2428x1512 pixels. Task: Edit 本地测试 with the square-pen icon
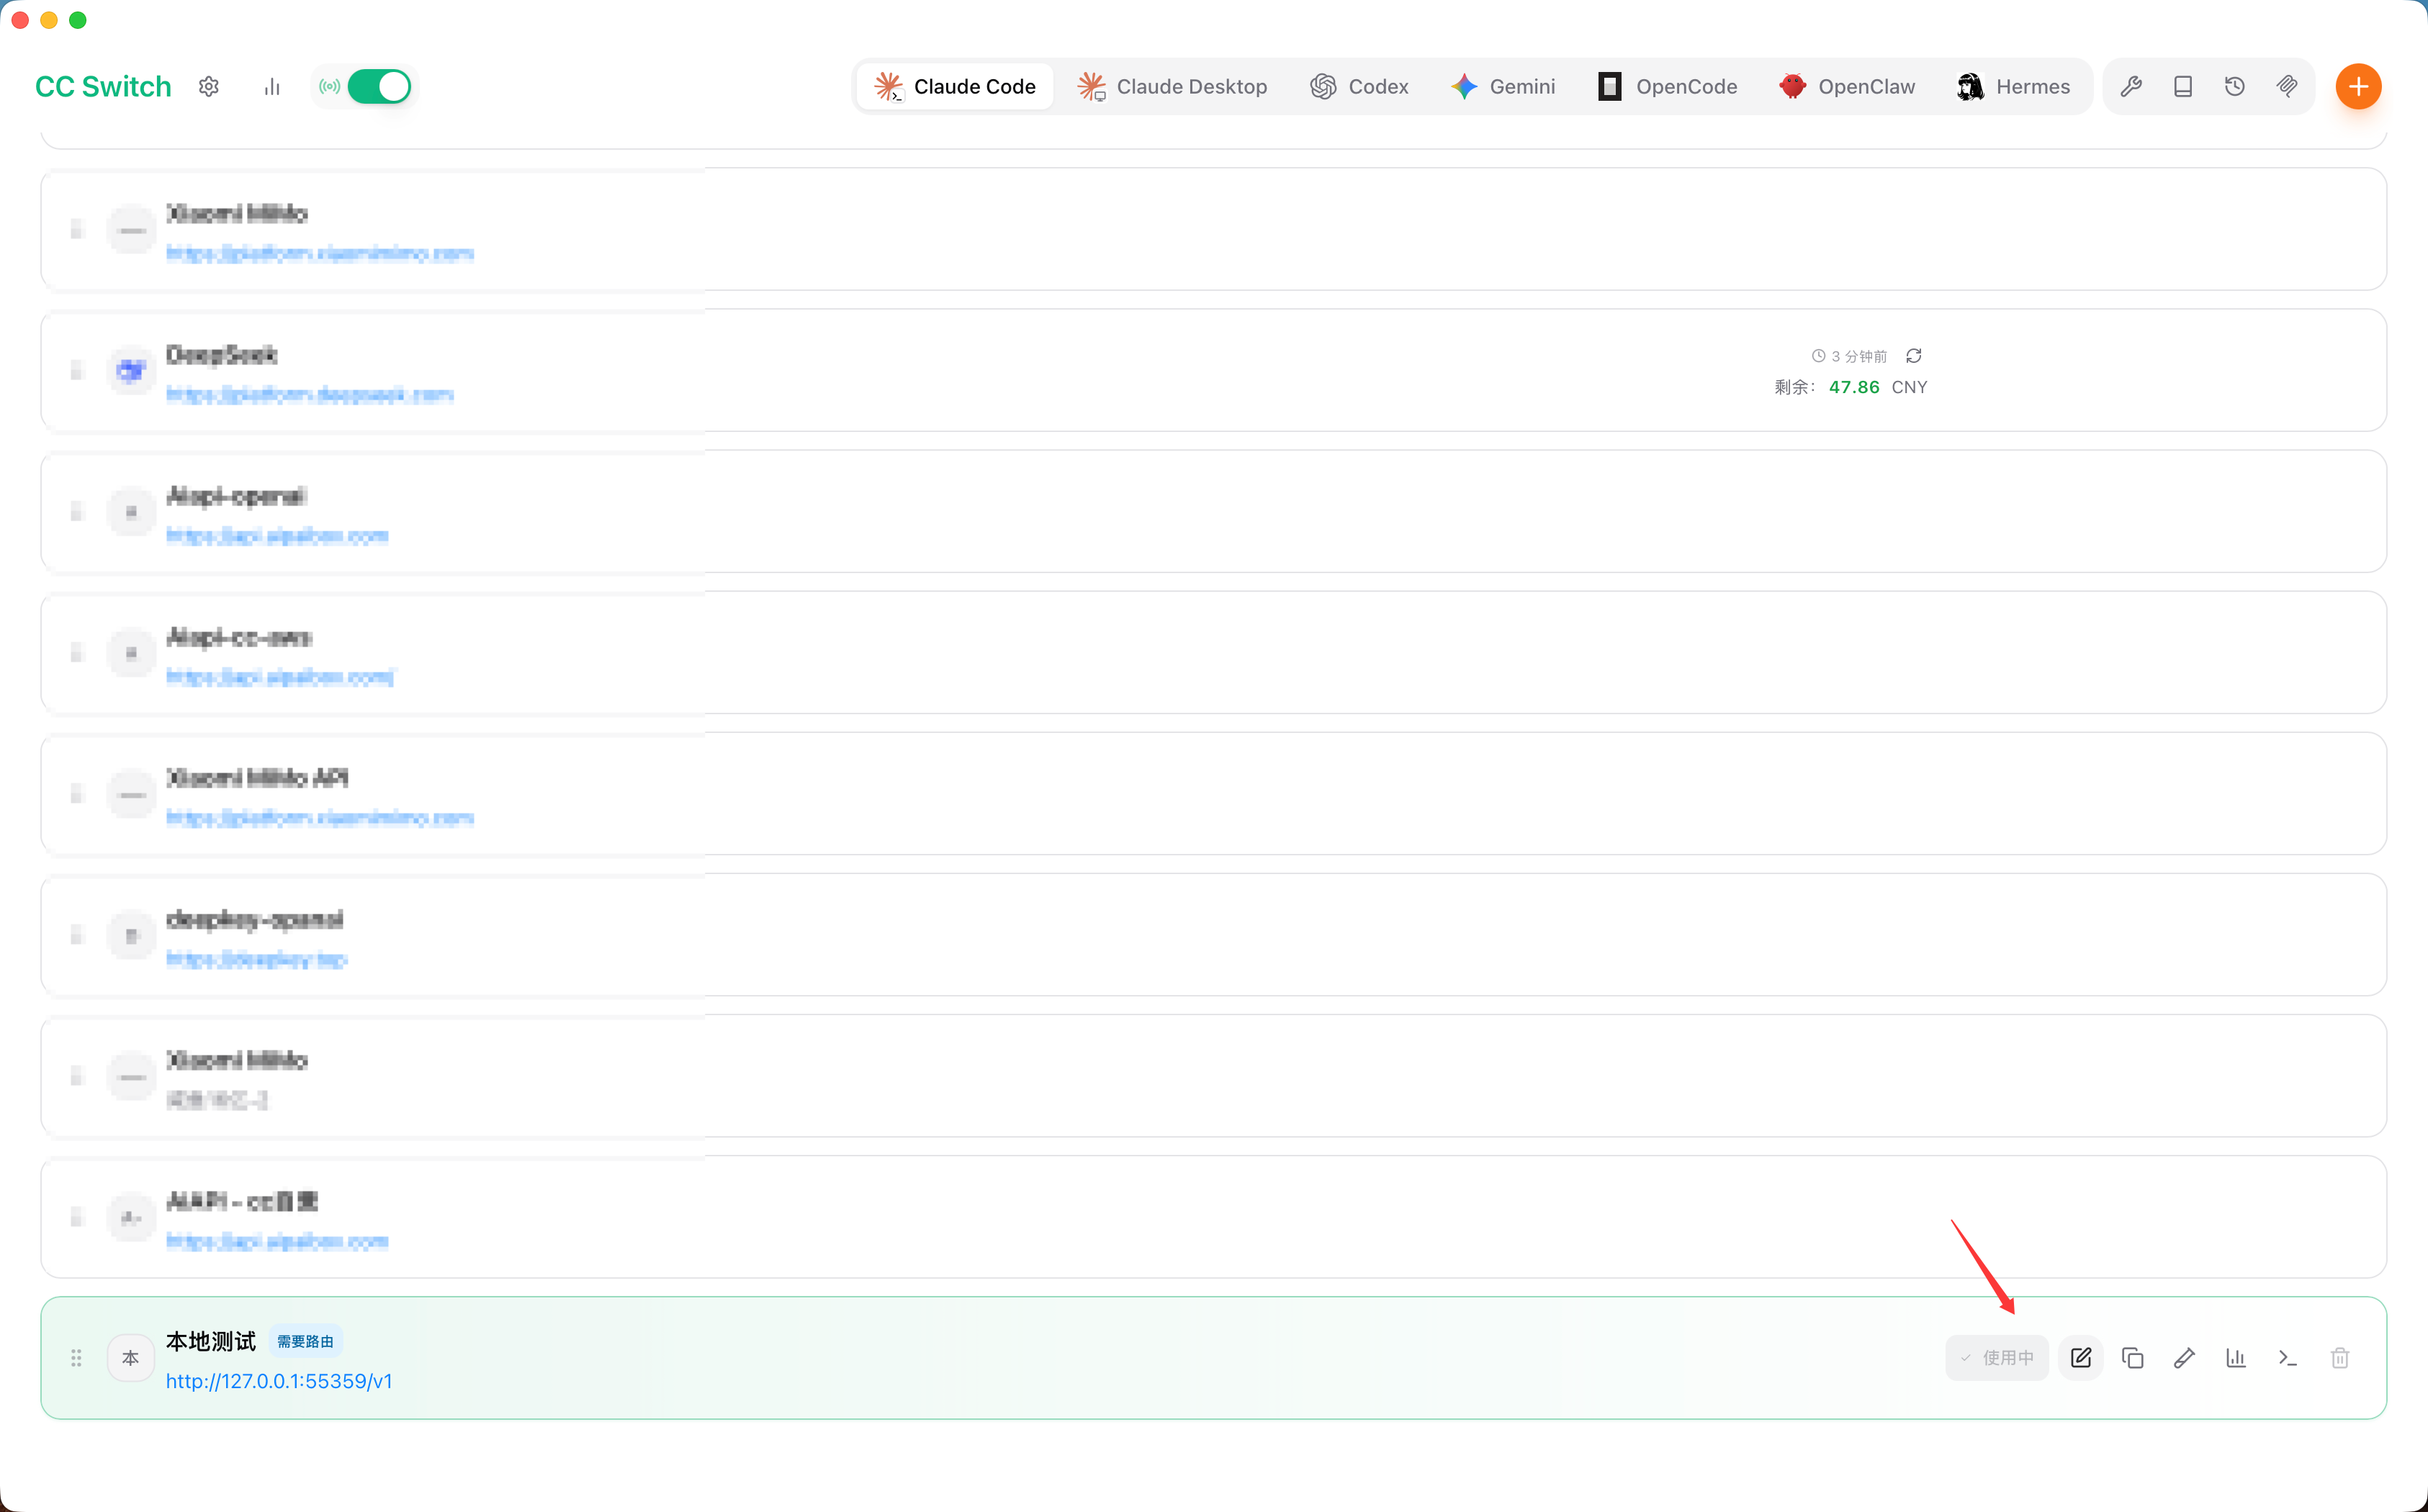(x=2081, y=1358)
